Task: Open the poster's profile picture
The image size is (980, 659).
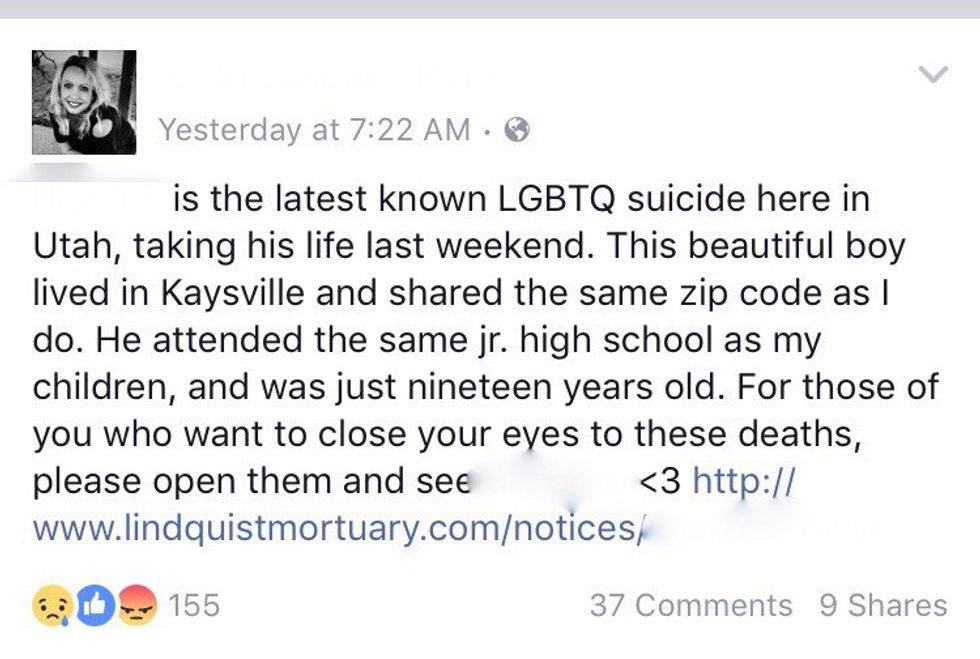Action: coord(84,102)
